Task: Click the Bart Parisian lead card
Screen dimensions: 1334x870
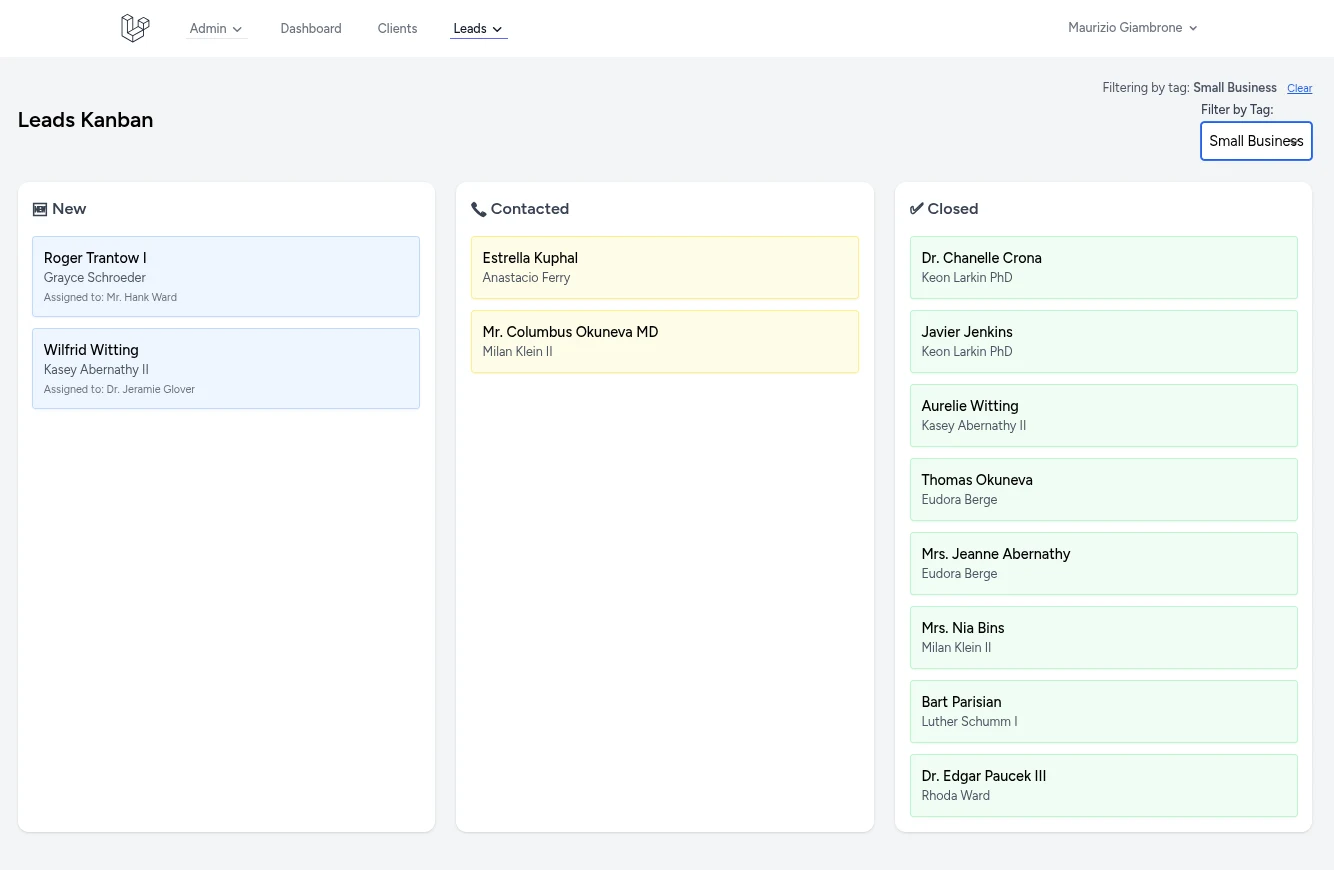Action: coord(1103,711)
